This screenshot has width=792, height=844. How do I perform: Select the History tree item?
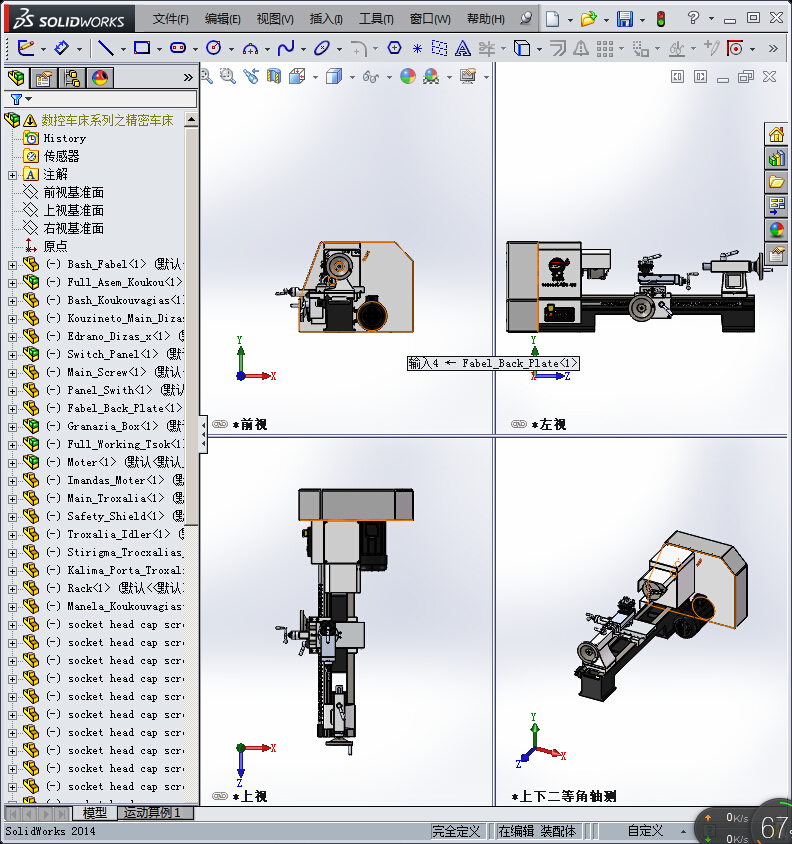pos(65,138)
